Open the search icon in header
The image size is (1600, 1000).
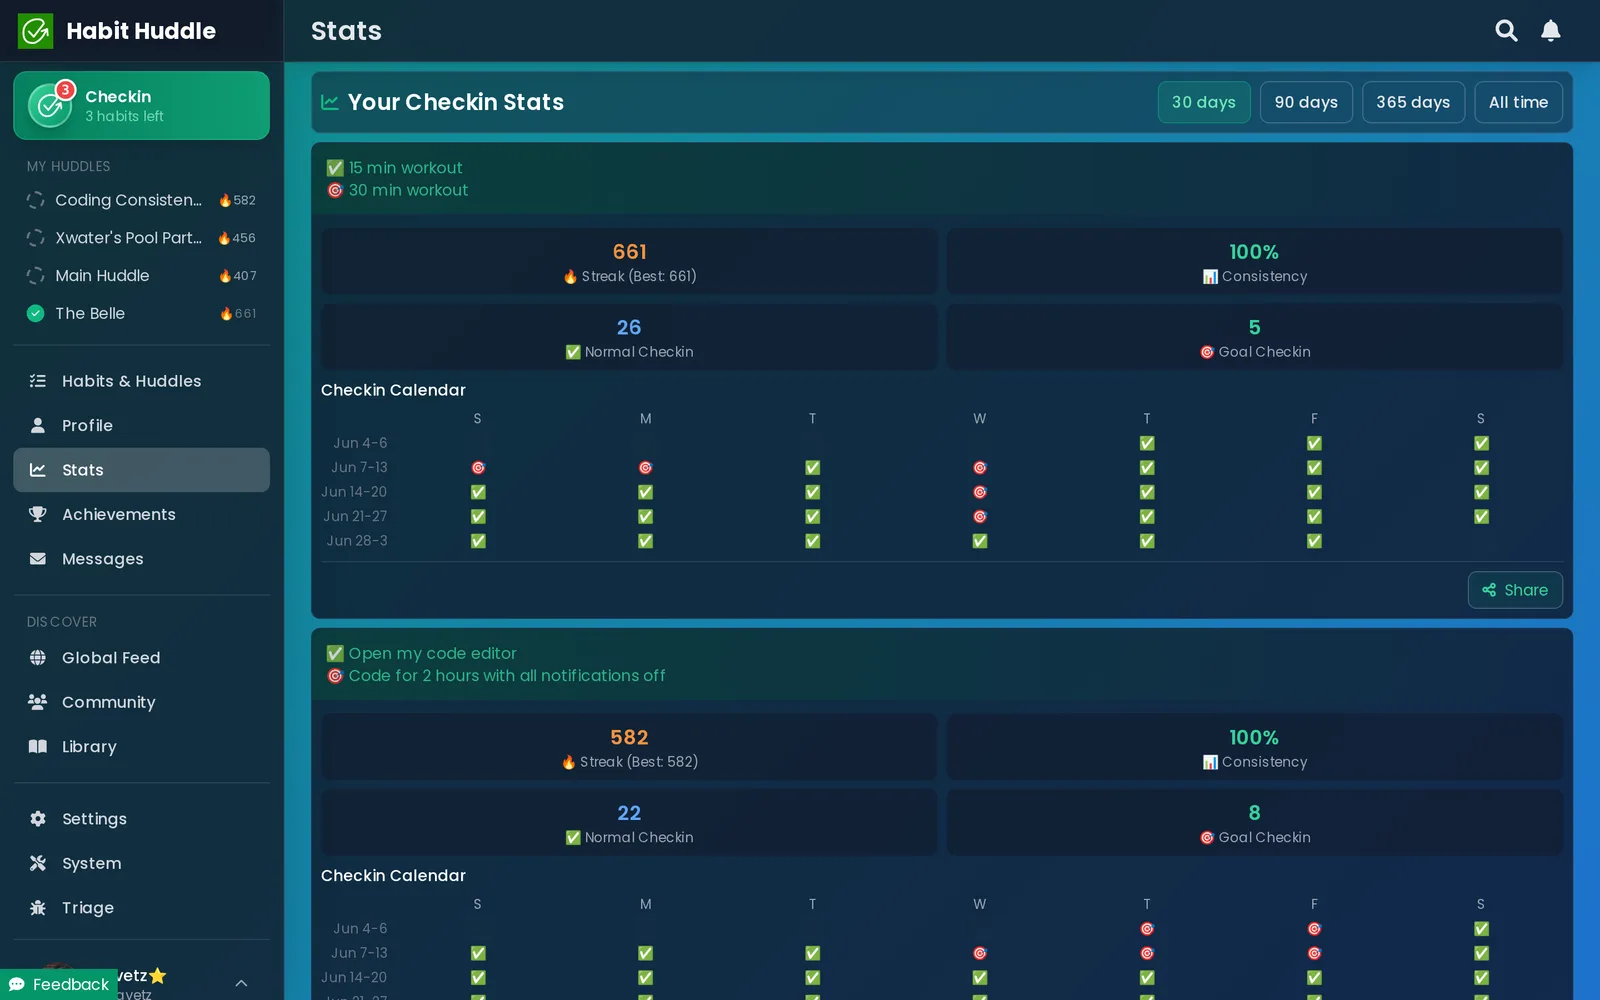[1506, 31]
